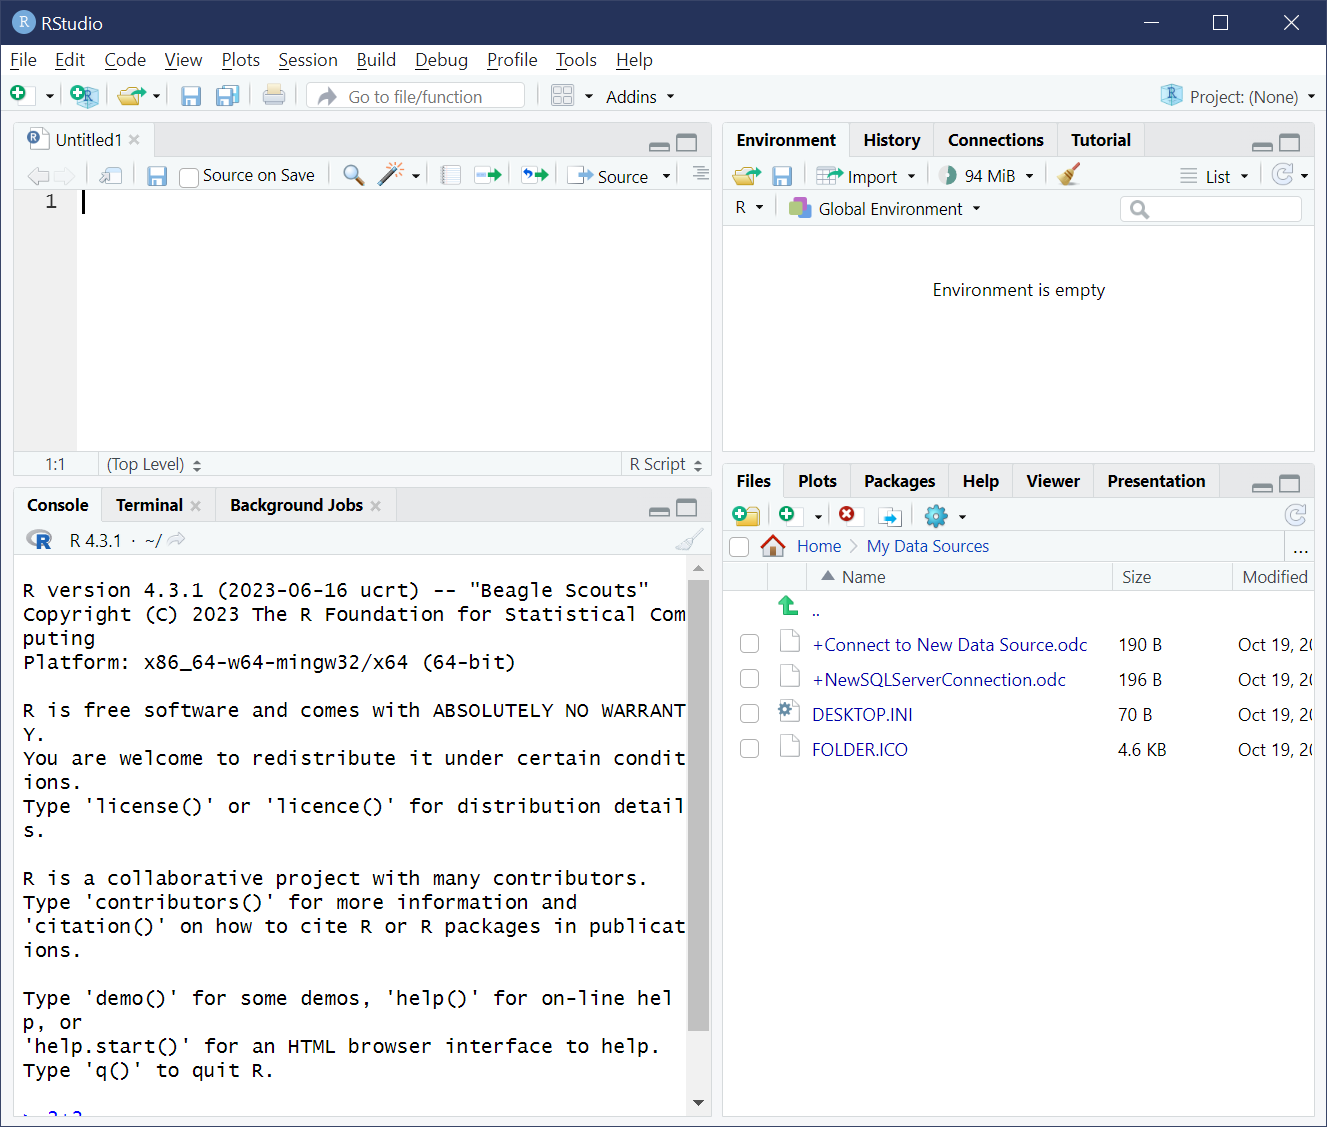Browse path ellipsis button in Files pane

pos(1300,547)
